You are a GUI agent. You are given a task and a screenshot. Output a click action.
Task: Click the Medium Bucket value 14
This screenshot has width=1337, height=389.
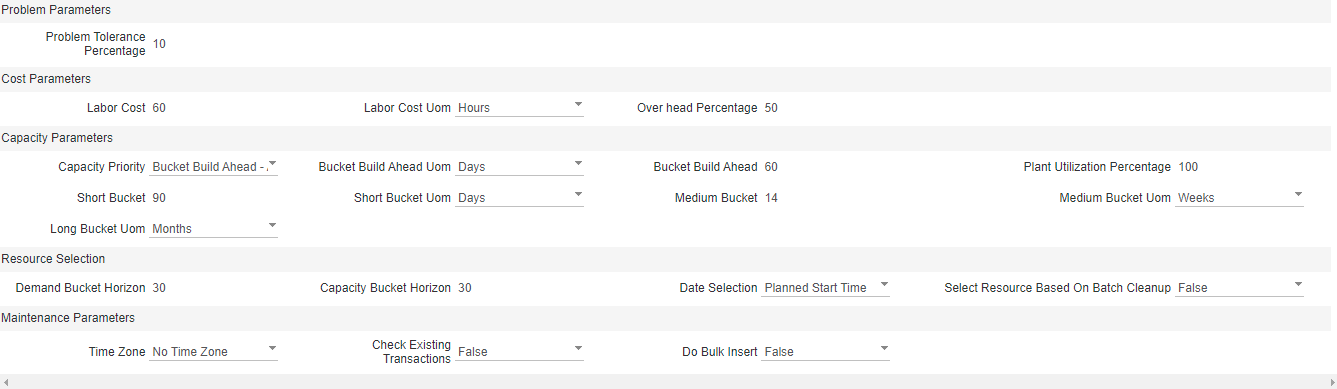pos(771,198)
